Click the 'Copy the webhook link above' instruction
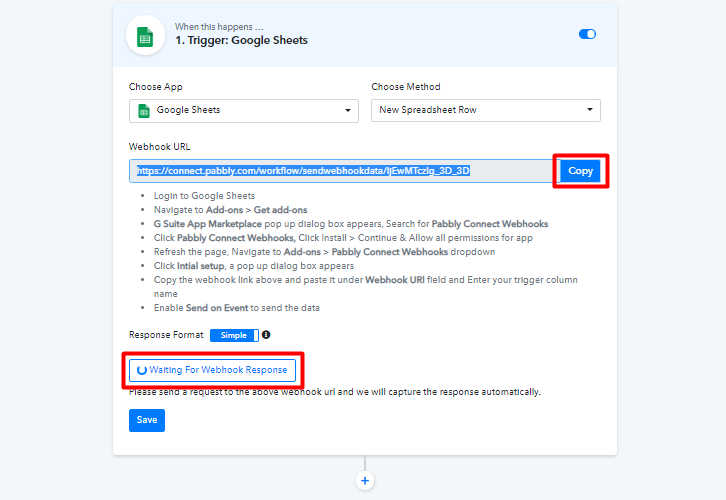This screenshot has width=726, height=500. (366, 287)
